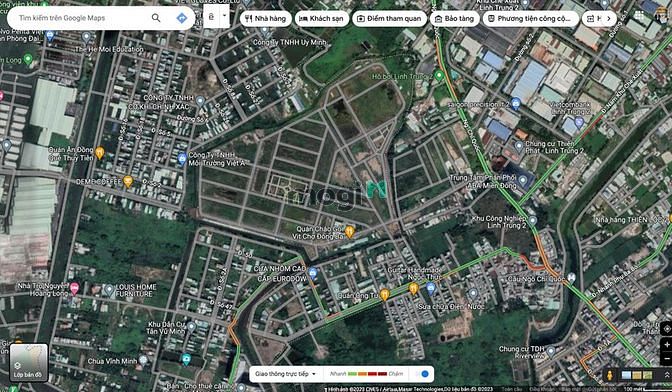Click the Công ty TNHH Uy Minh label
Viewport: 672px width, 392px height.
(290, 42)
